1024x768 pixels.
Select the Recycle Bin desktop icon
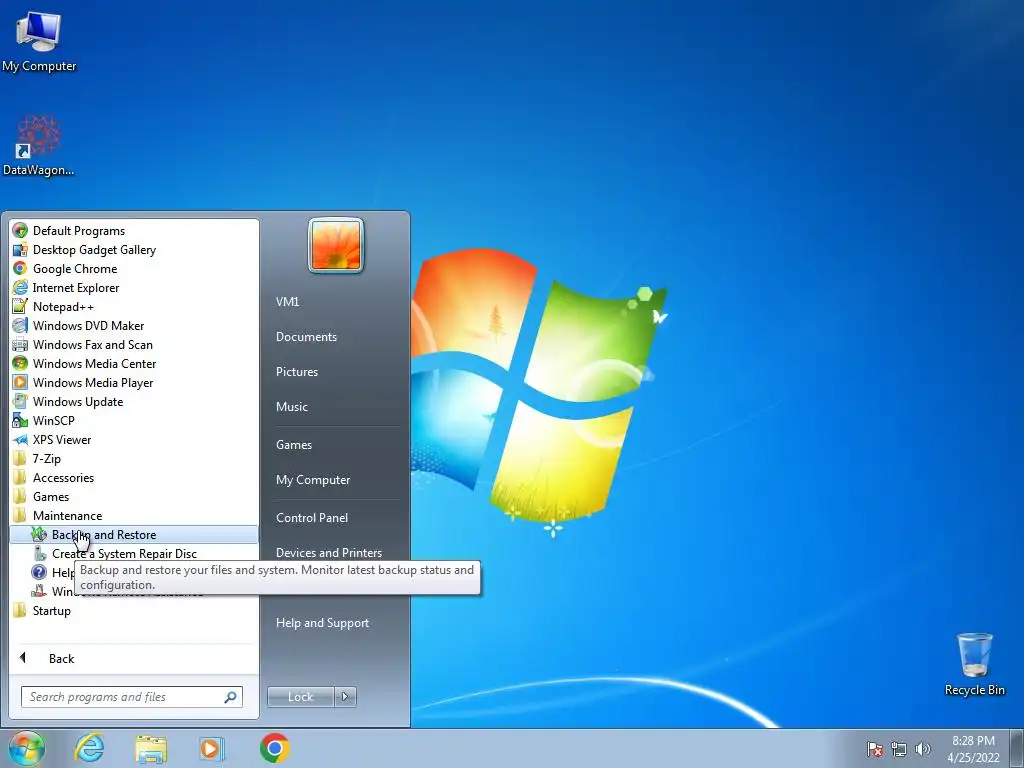(x=974, y=664)
